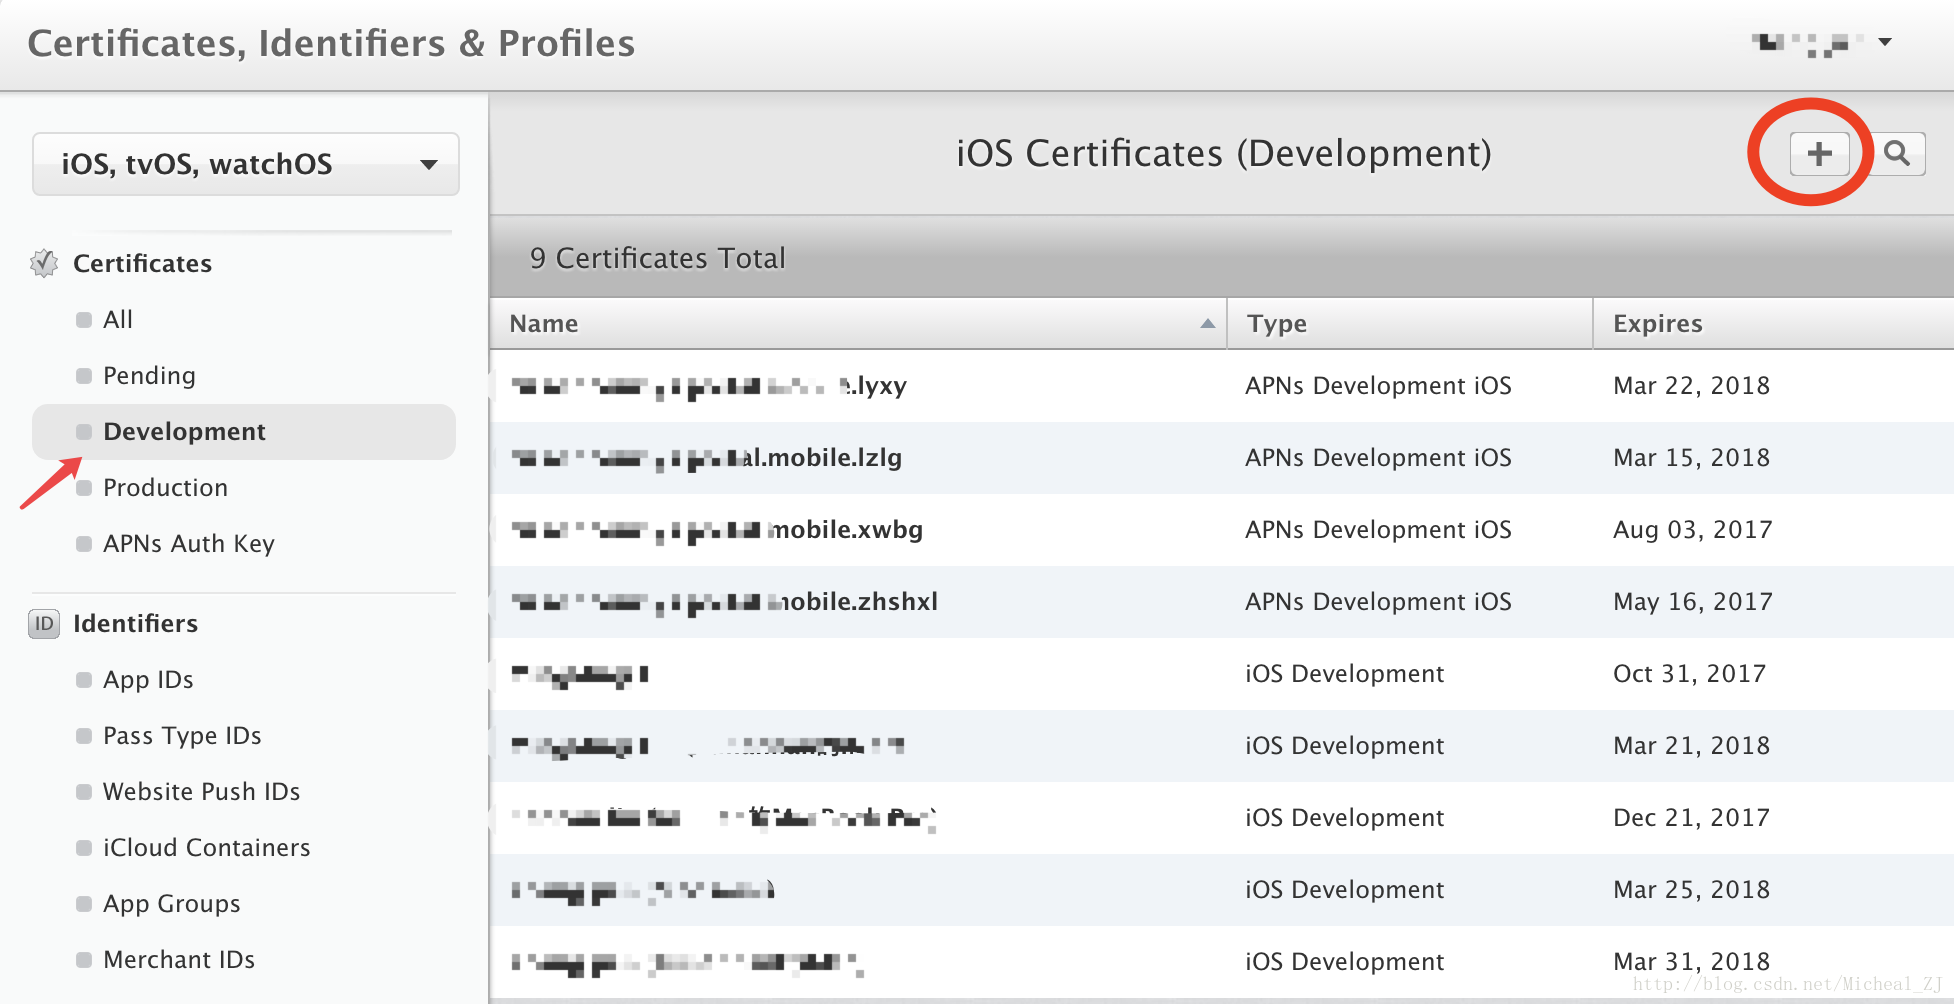This screenshot has height=1004, width=1954.
Task: Click the Aug 03, 2017 expiry cell
Action: (x=1692, y=529)
